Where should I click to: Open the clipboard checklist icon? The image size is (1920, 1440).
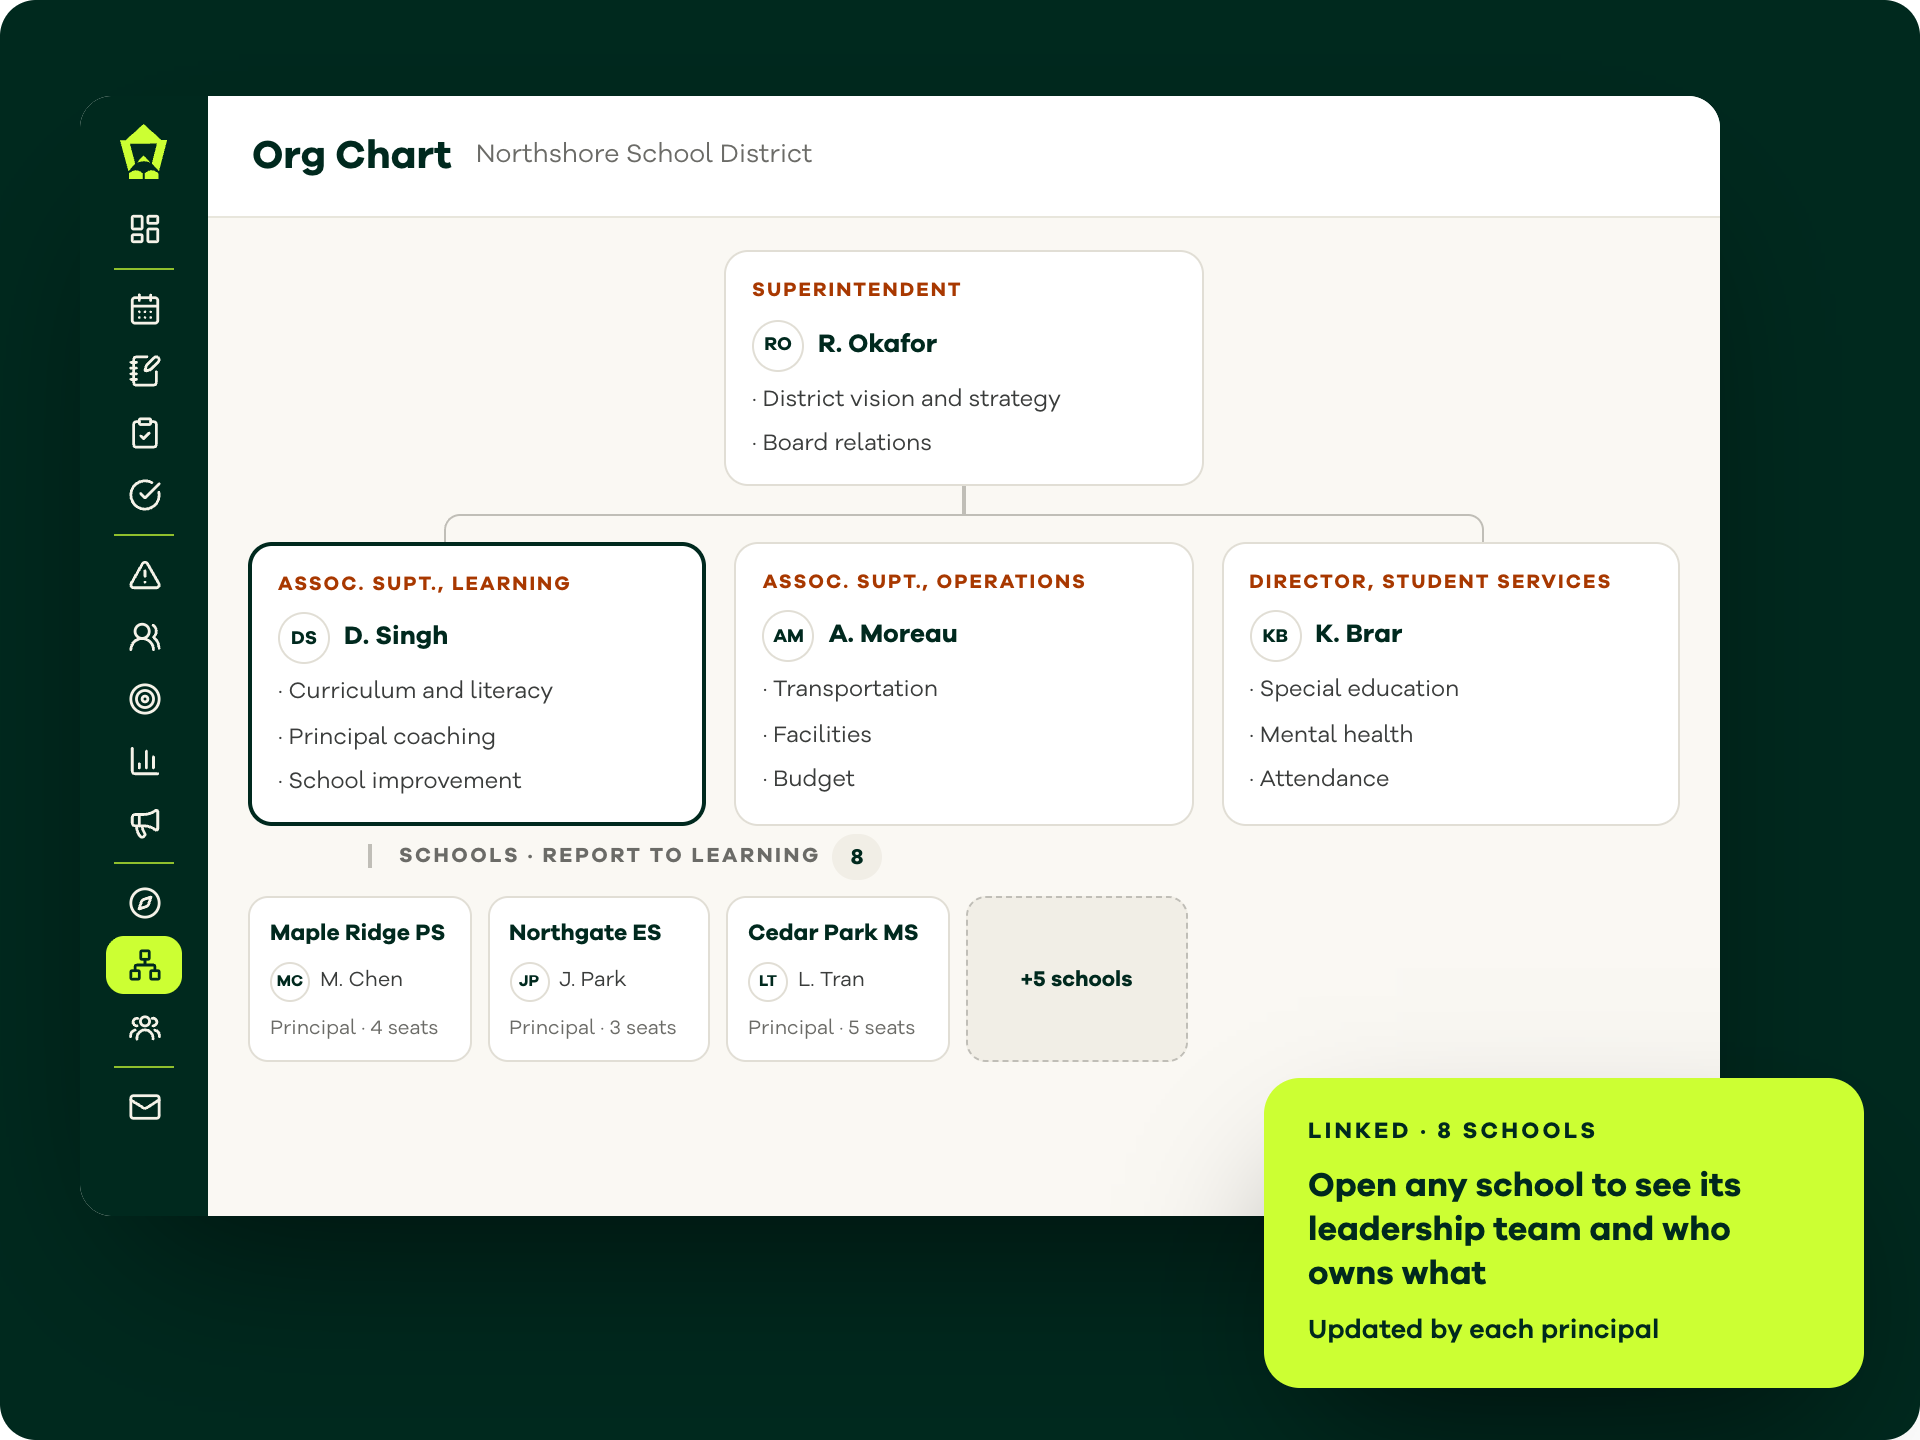[145, 433]
